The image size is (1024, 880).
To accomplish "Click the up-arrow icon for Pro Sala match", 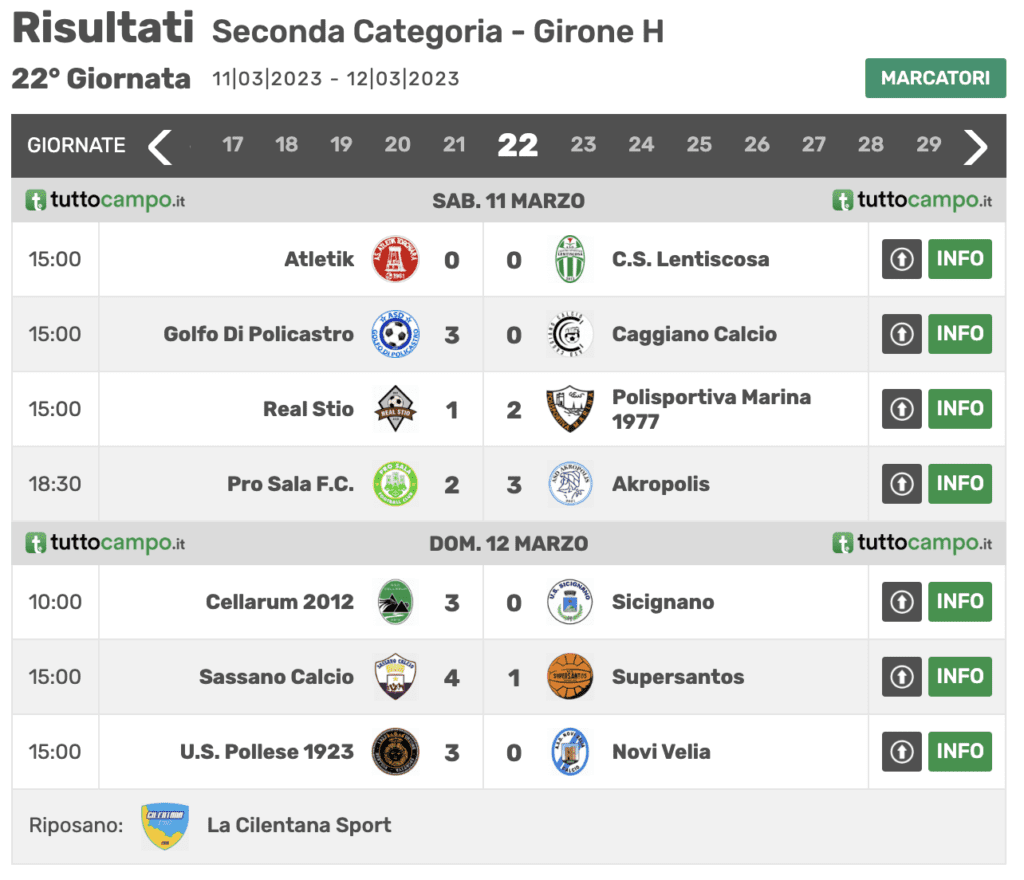I will coord(901,484).
